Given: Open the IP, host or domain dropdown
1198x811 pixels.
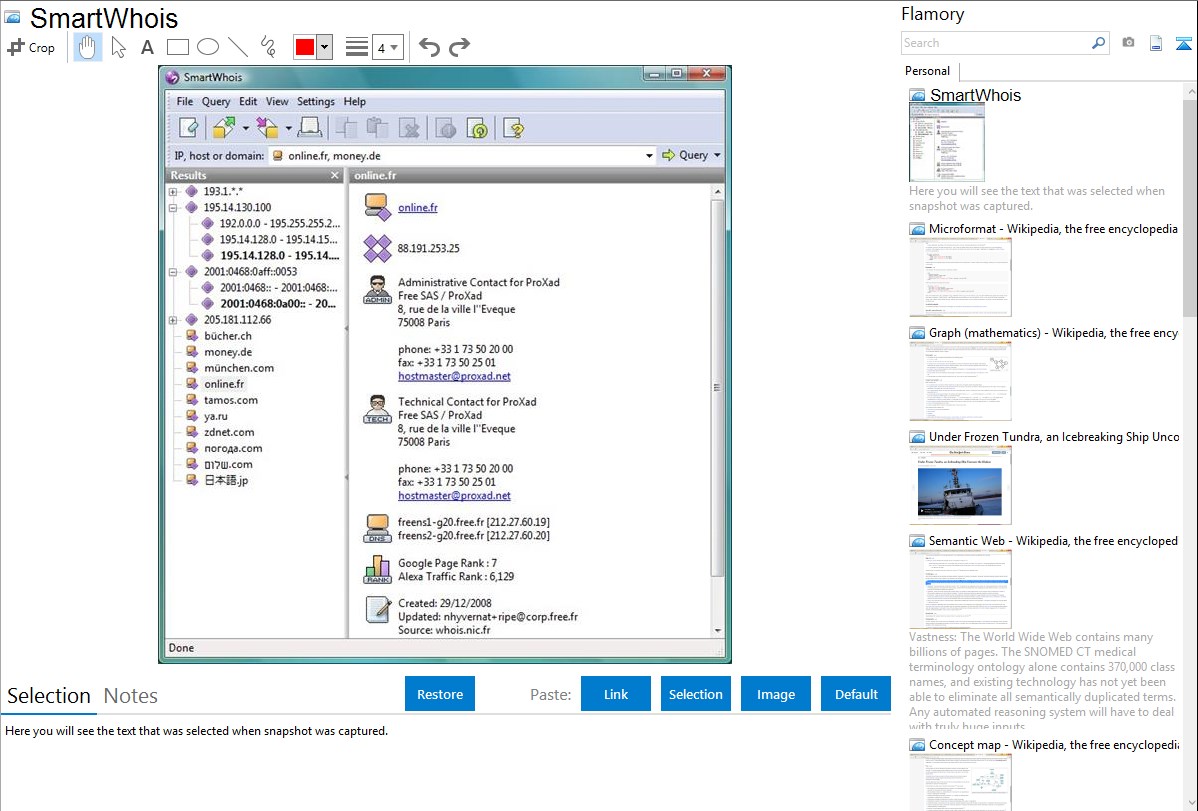Looking at the screenshot, I should coord(649,156).
